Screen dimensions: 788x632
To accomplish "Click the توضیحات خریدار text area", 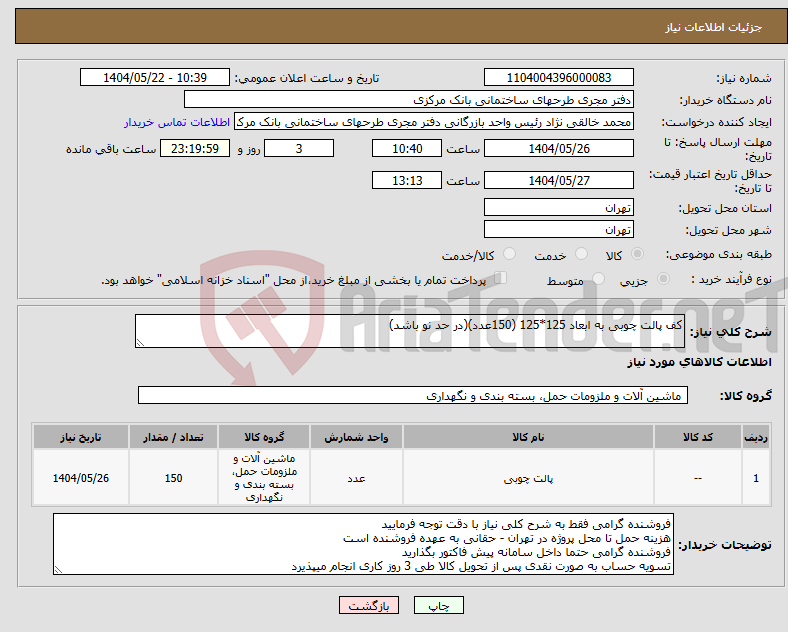I will point(363,545).
